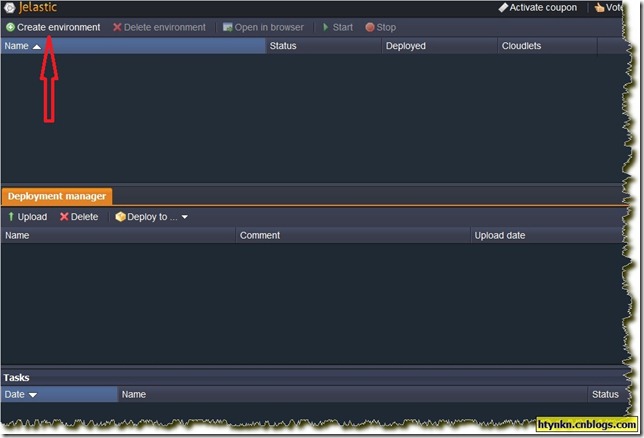
Task: Click the Tasks panel title
Action: [x=16, y=378]
